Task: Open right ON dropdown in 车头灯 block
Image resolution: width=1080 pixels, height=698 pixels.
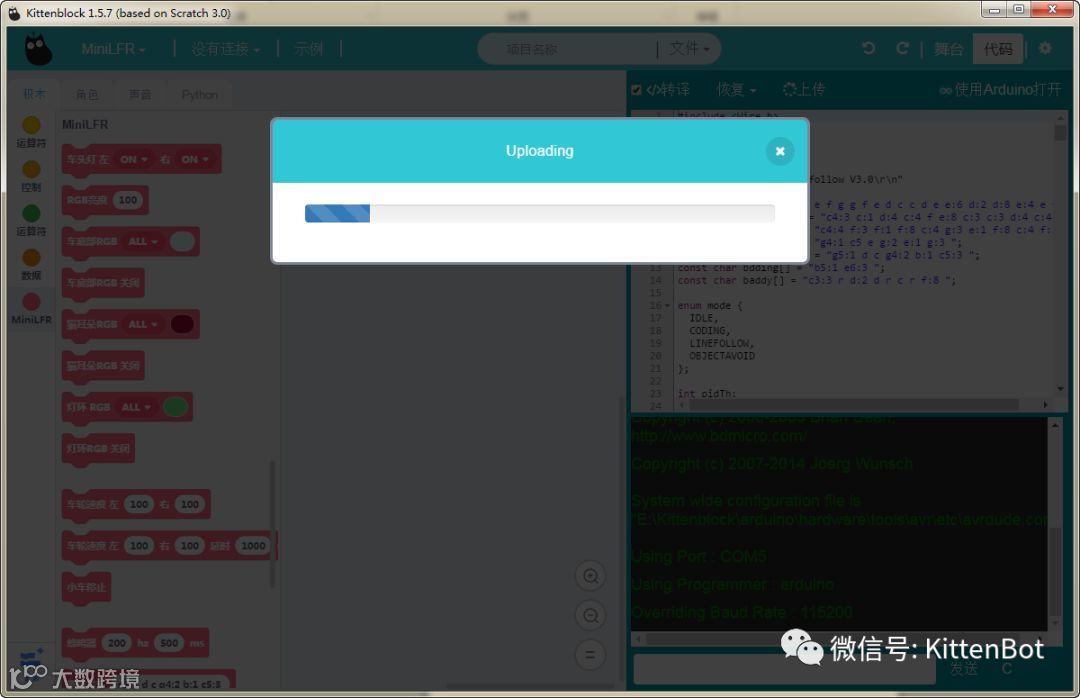Action: click(x=195, y=159)
